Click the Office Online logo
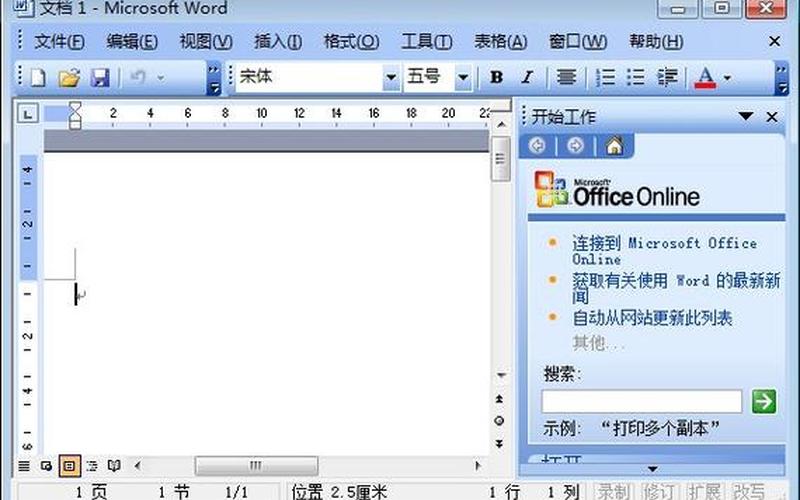 coord(617,190)
